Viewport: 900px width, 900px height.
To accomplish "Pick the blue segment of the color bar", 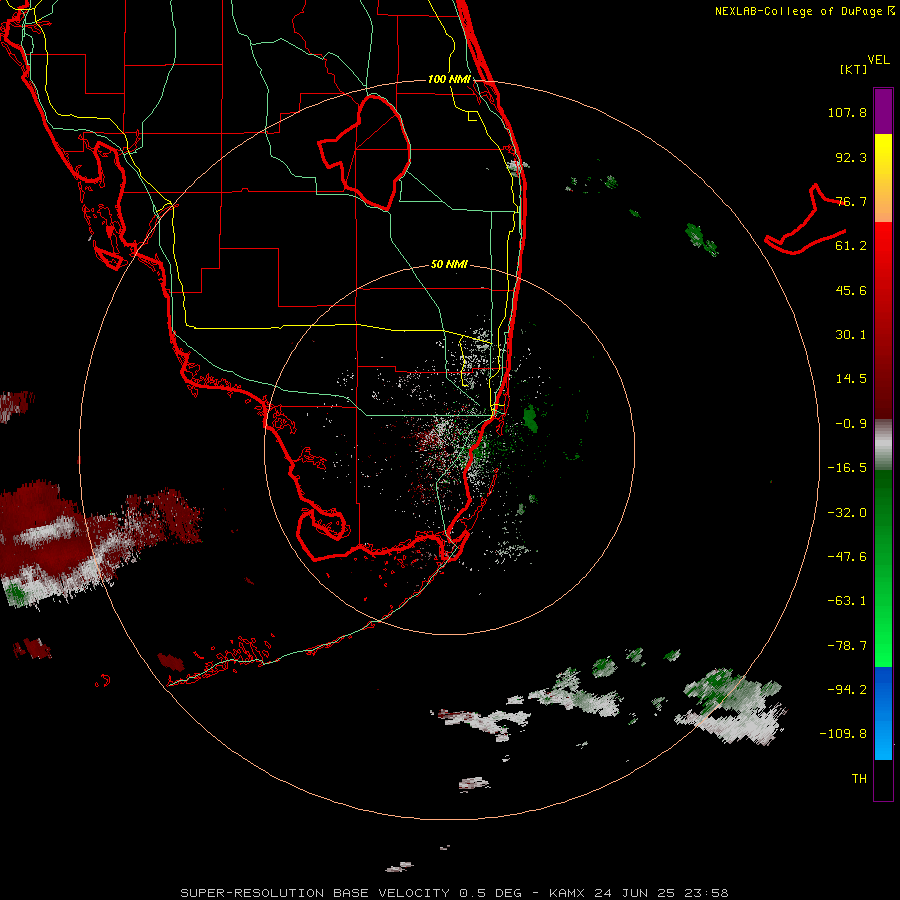I will [x=883, y=713].
